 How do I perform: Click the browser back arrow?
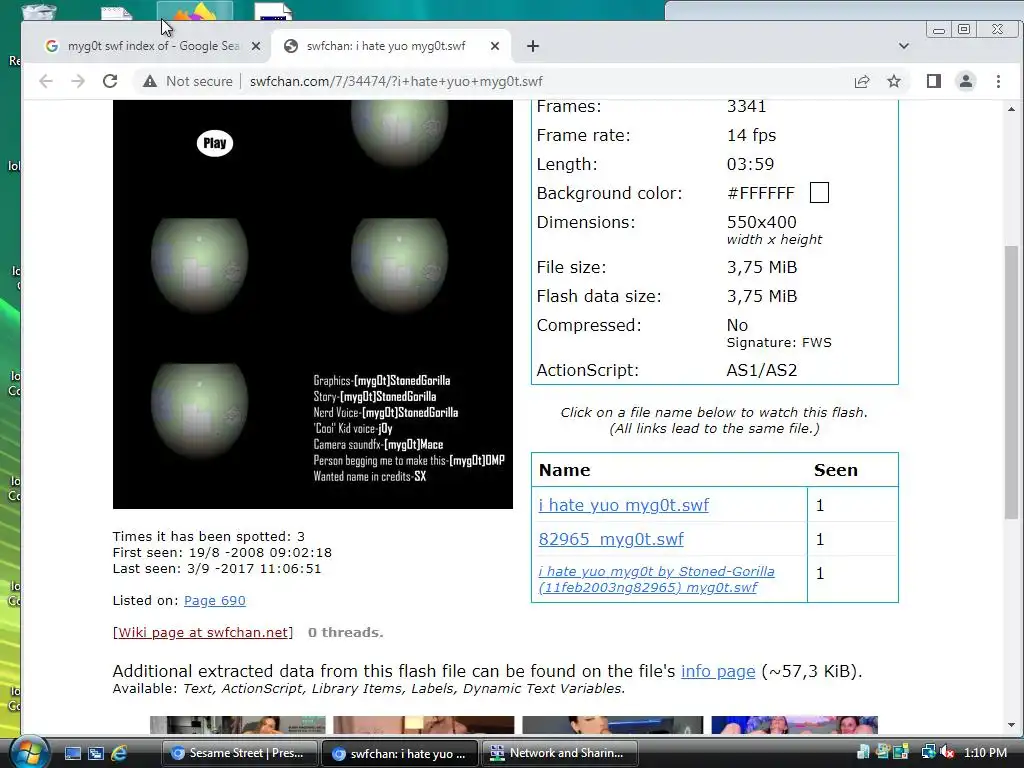[46, 81]
